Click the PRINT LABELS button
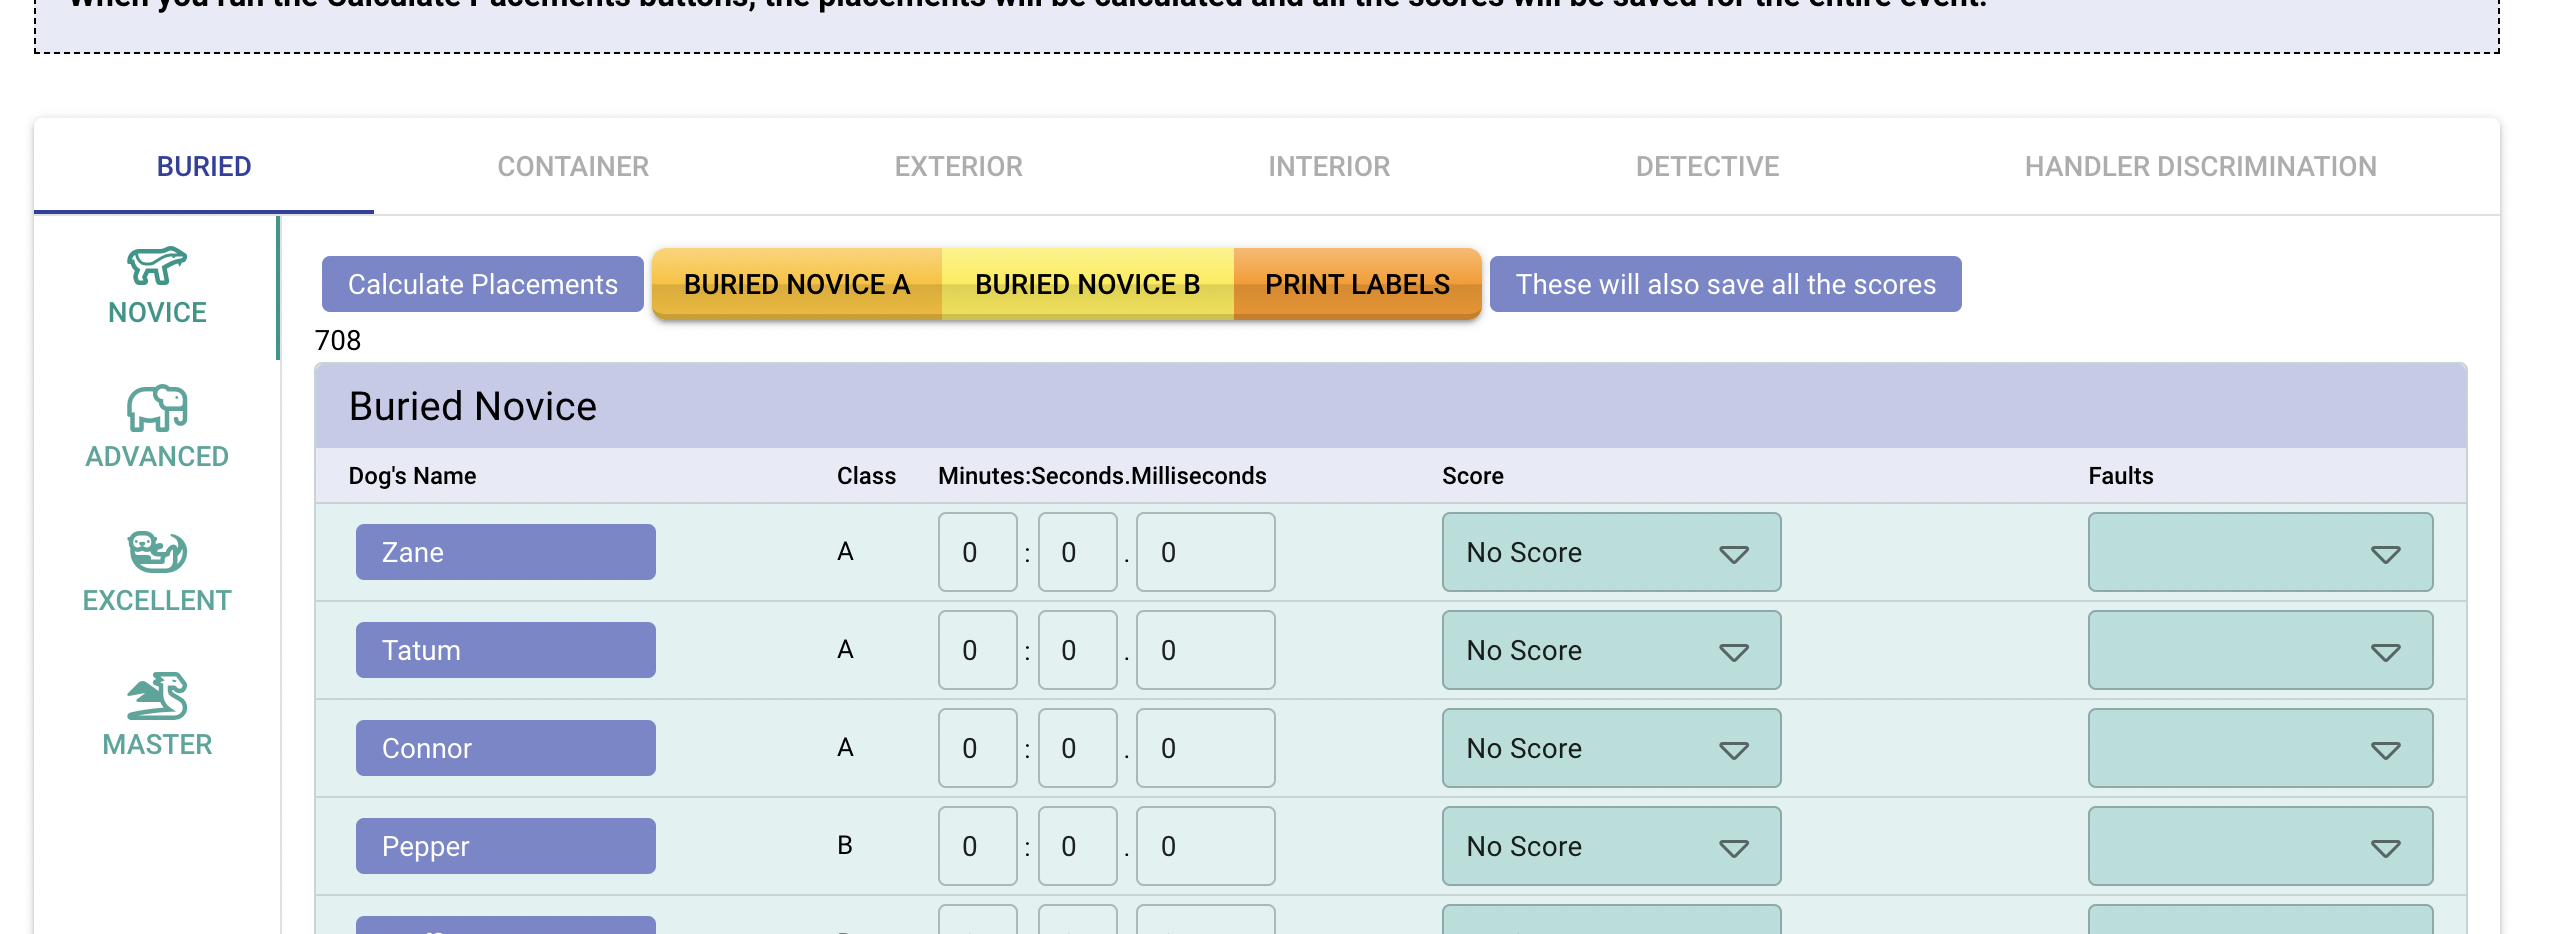2550x934 pixels. point(1357,284)
